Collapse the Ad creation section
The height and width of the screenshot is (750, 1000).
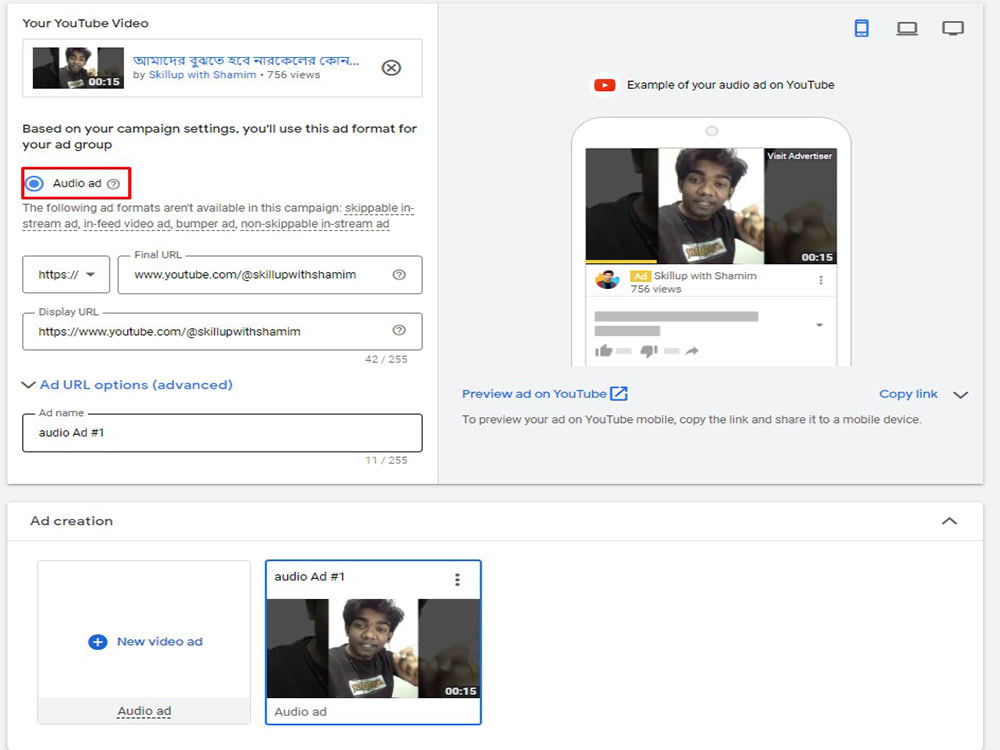tap(949, 521)
